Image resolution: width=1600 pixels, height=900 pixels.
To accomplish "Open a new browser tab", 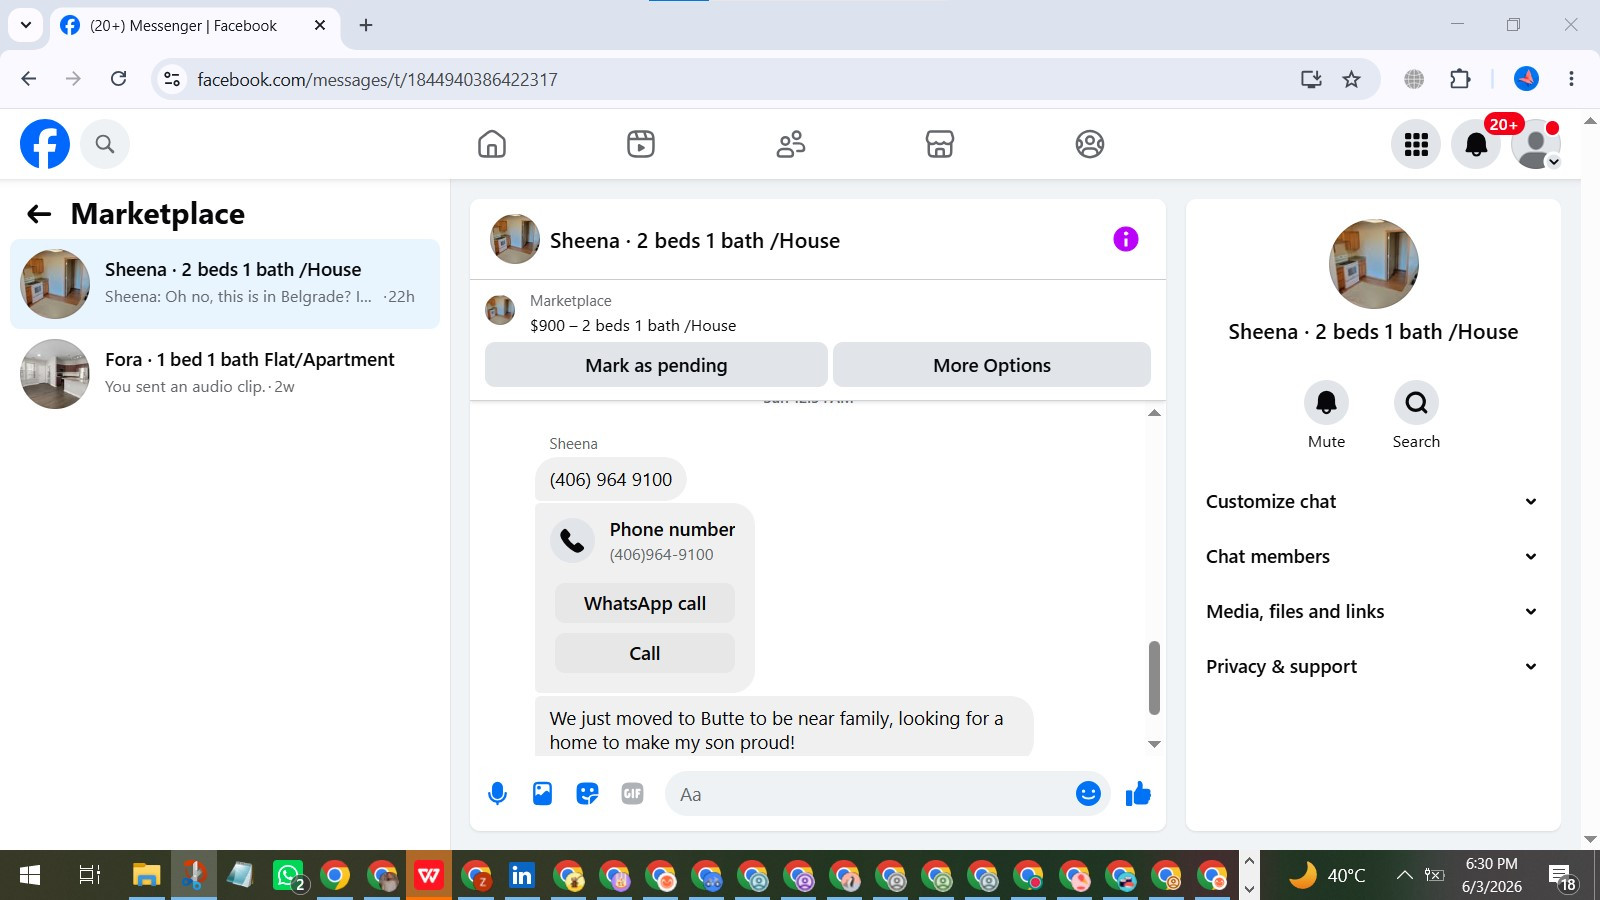I will click(x=366, y=26).
